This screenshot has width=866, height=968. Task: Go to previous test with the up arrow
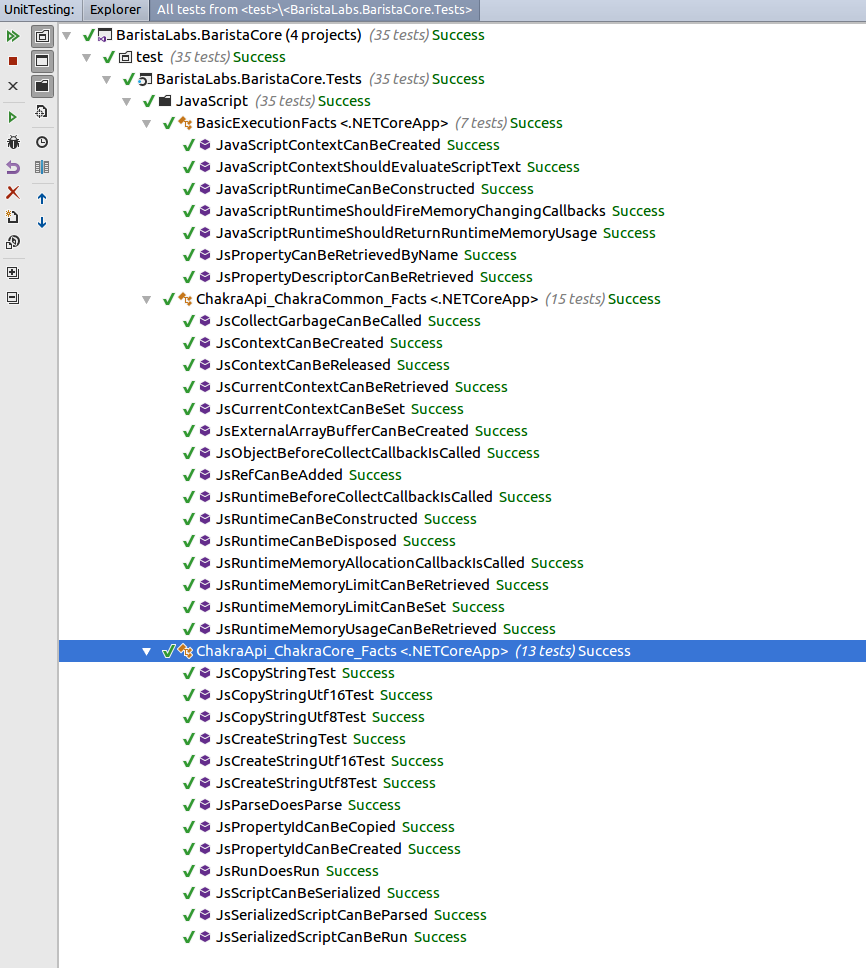click(42, 198)
